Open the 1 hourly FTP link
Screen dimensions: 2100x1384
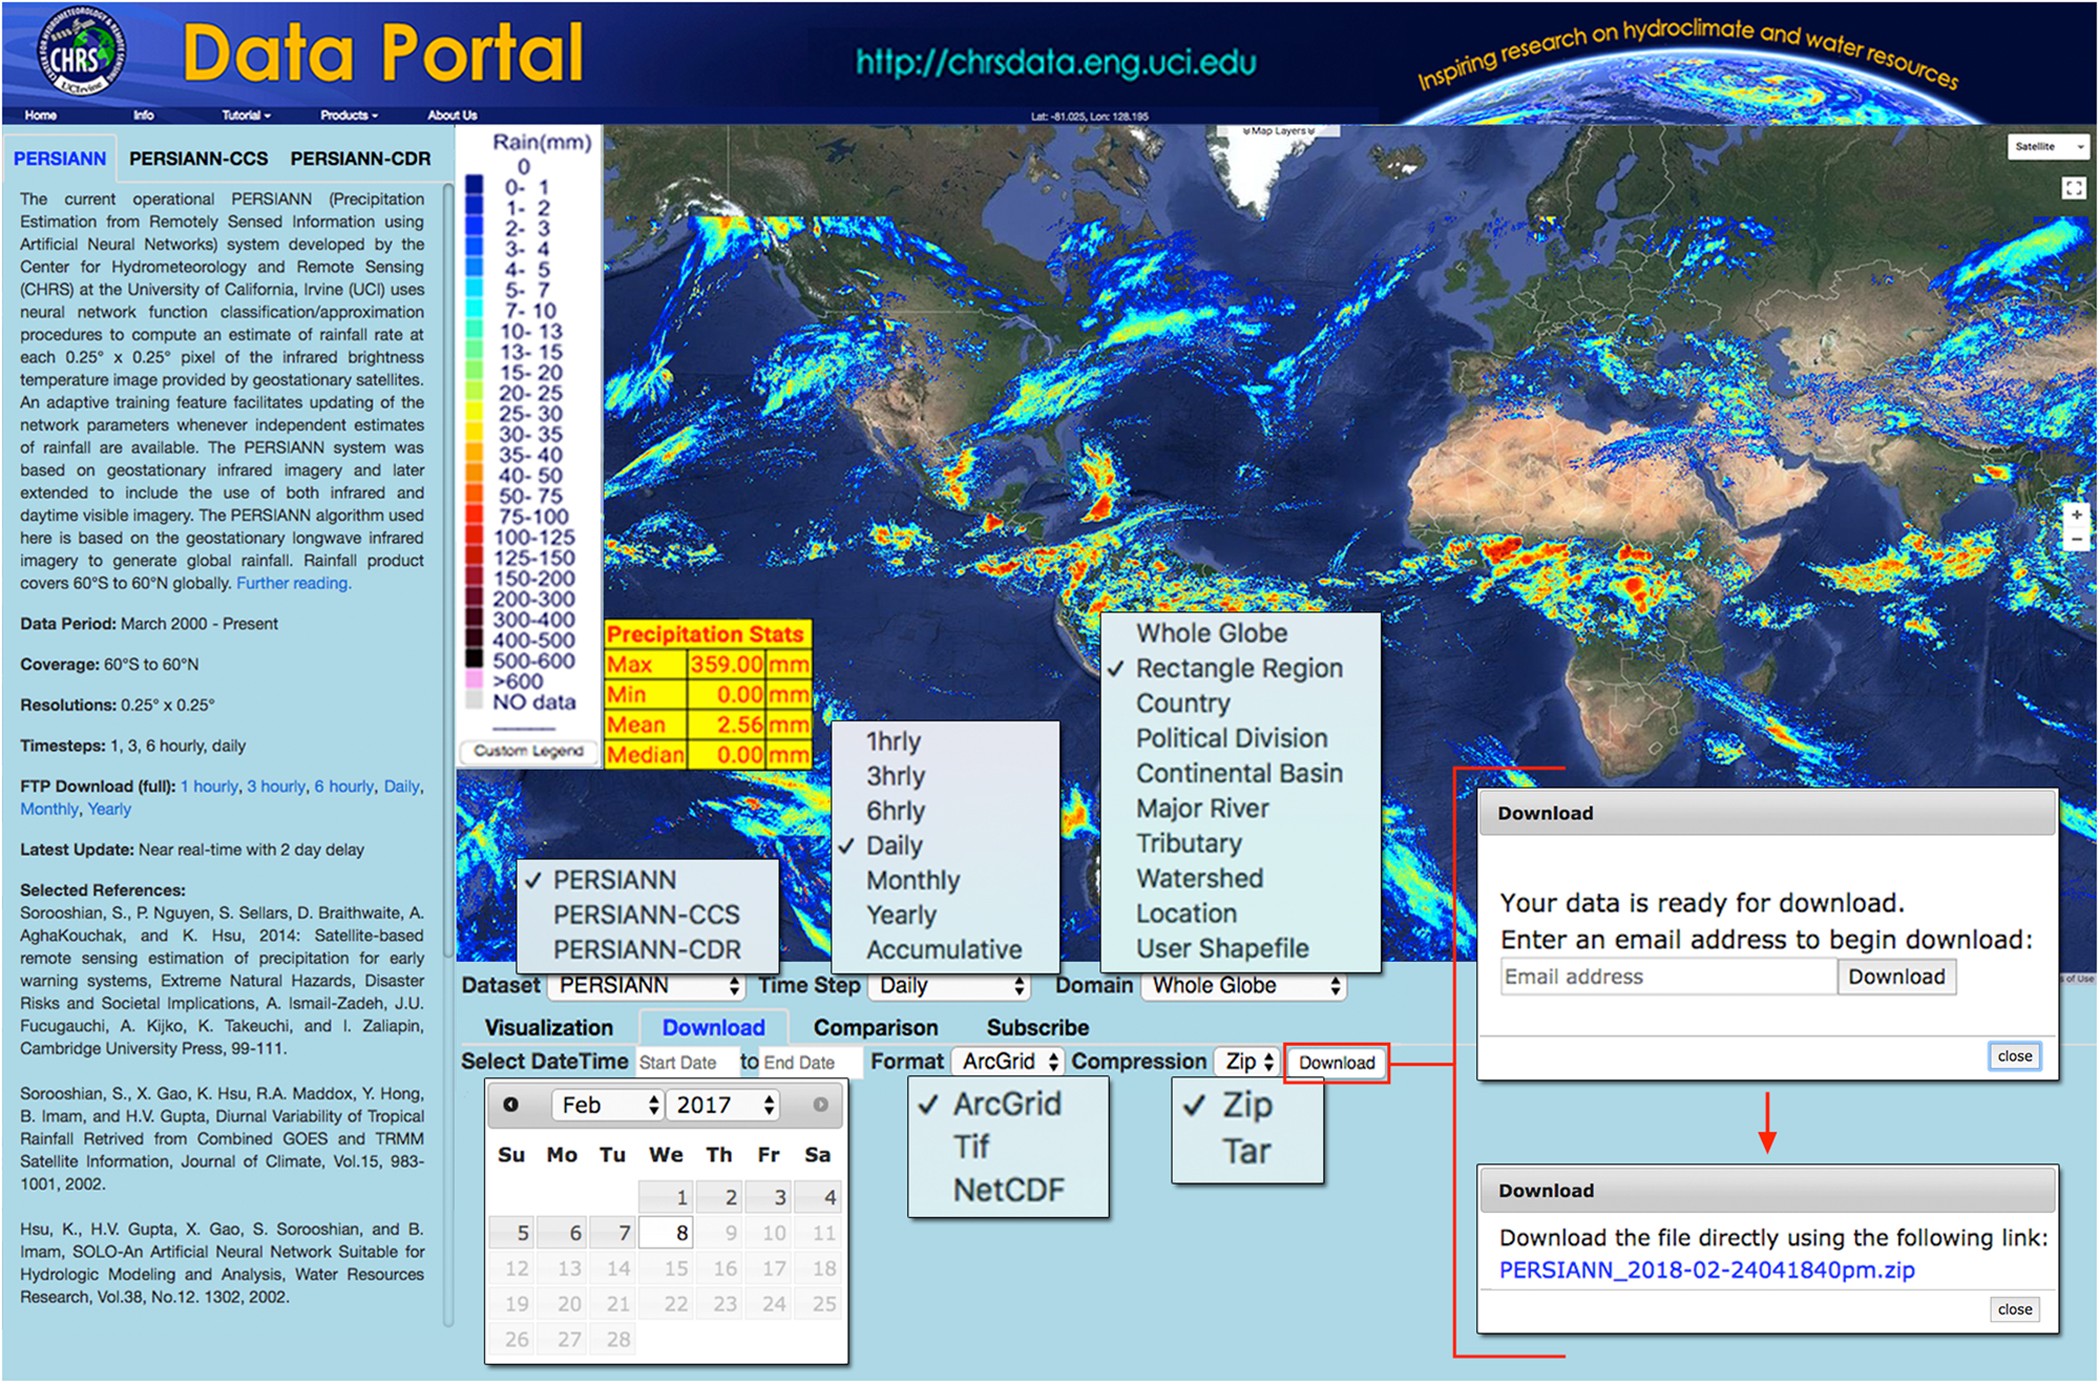[209, 787]
